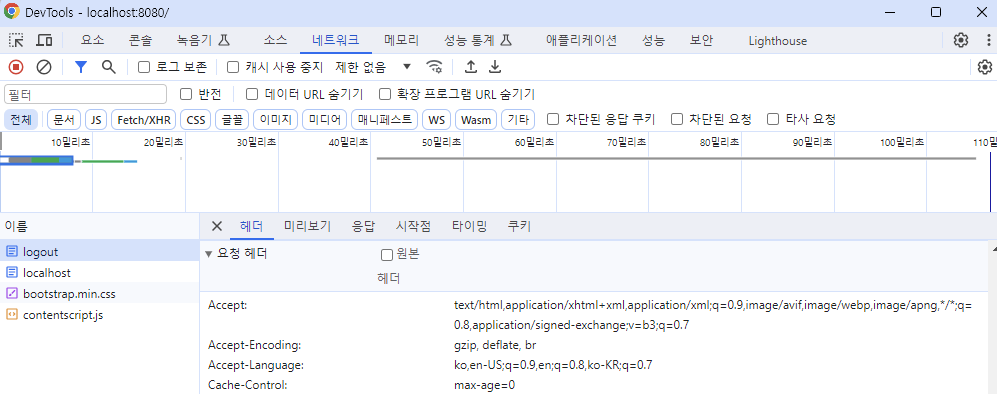Image resolution: width=997 pixels, height=394 pixels.
Task: Select the contentscript.js script icon
Action: (12, 315)
